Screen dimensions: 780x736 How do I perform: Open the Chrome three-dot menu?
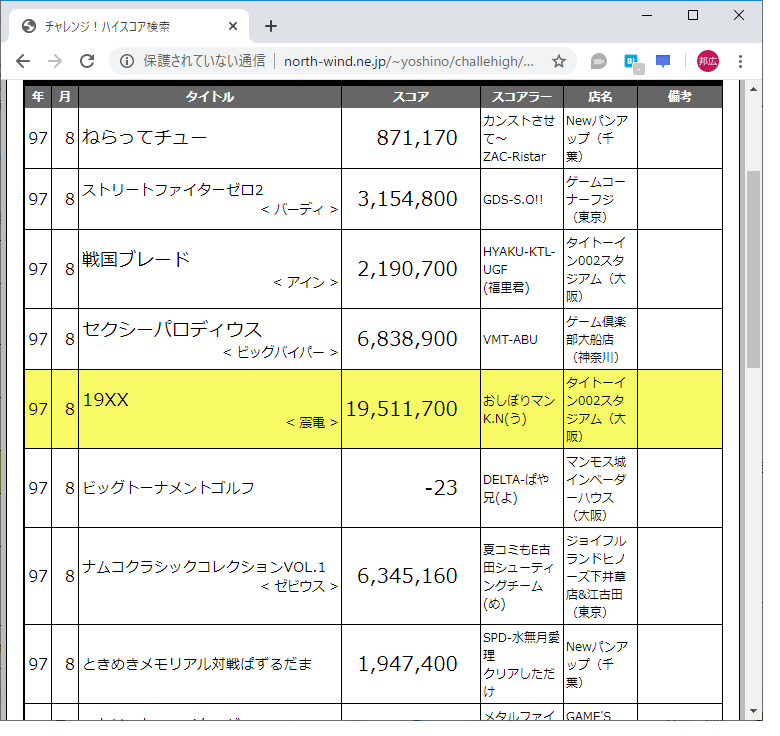coord(740,61)
